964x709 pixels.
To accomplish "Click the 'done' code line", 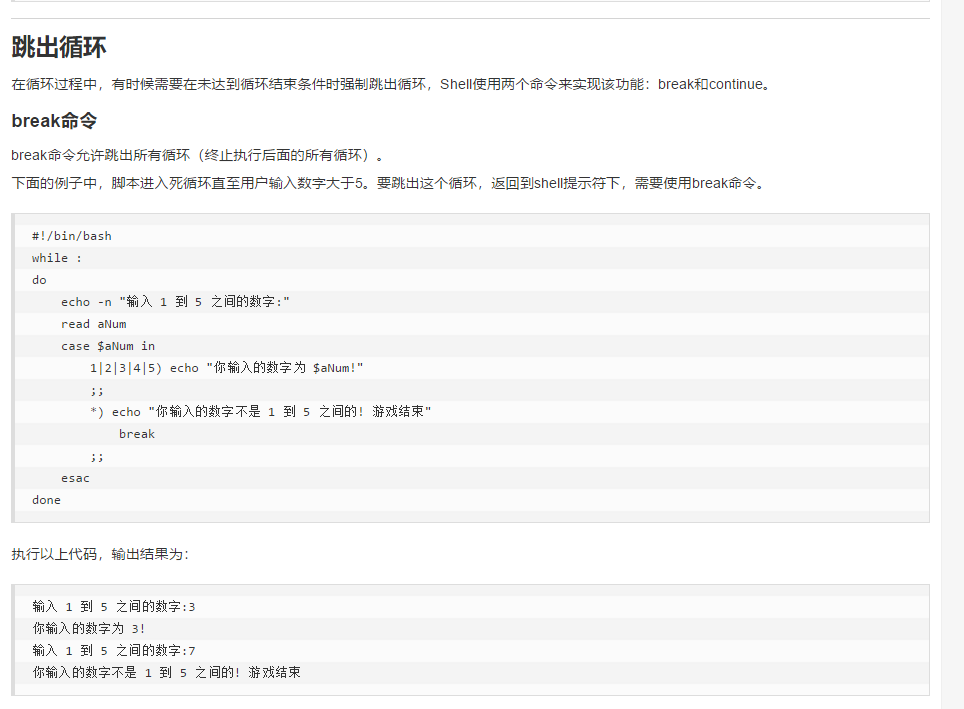I will 46,500.
